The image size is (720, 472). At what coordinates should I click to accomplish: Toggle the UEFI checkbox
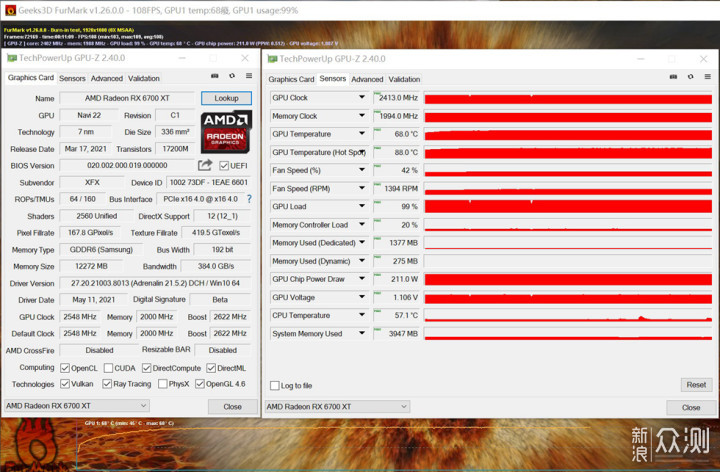pos(224,165)
